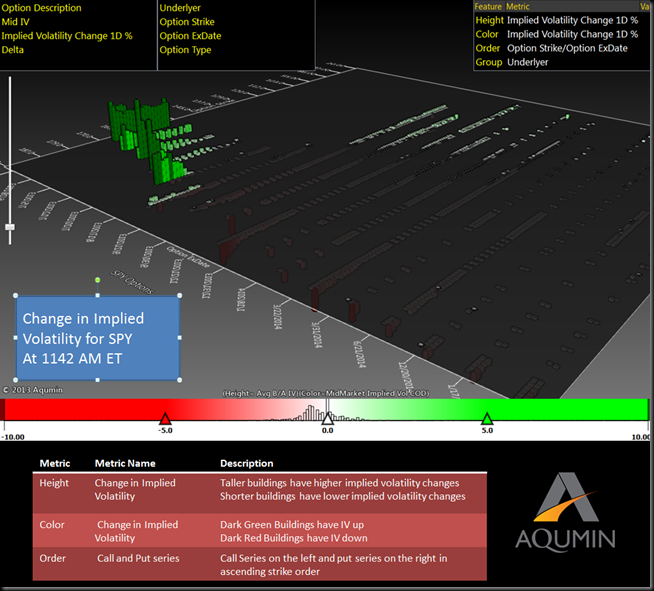Click the 'Metric' column header in legend
The width and height of the screenshot is (654, 591).
tap(518, 7)
